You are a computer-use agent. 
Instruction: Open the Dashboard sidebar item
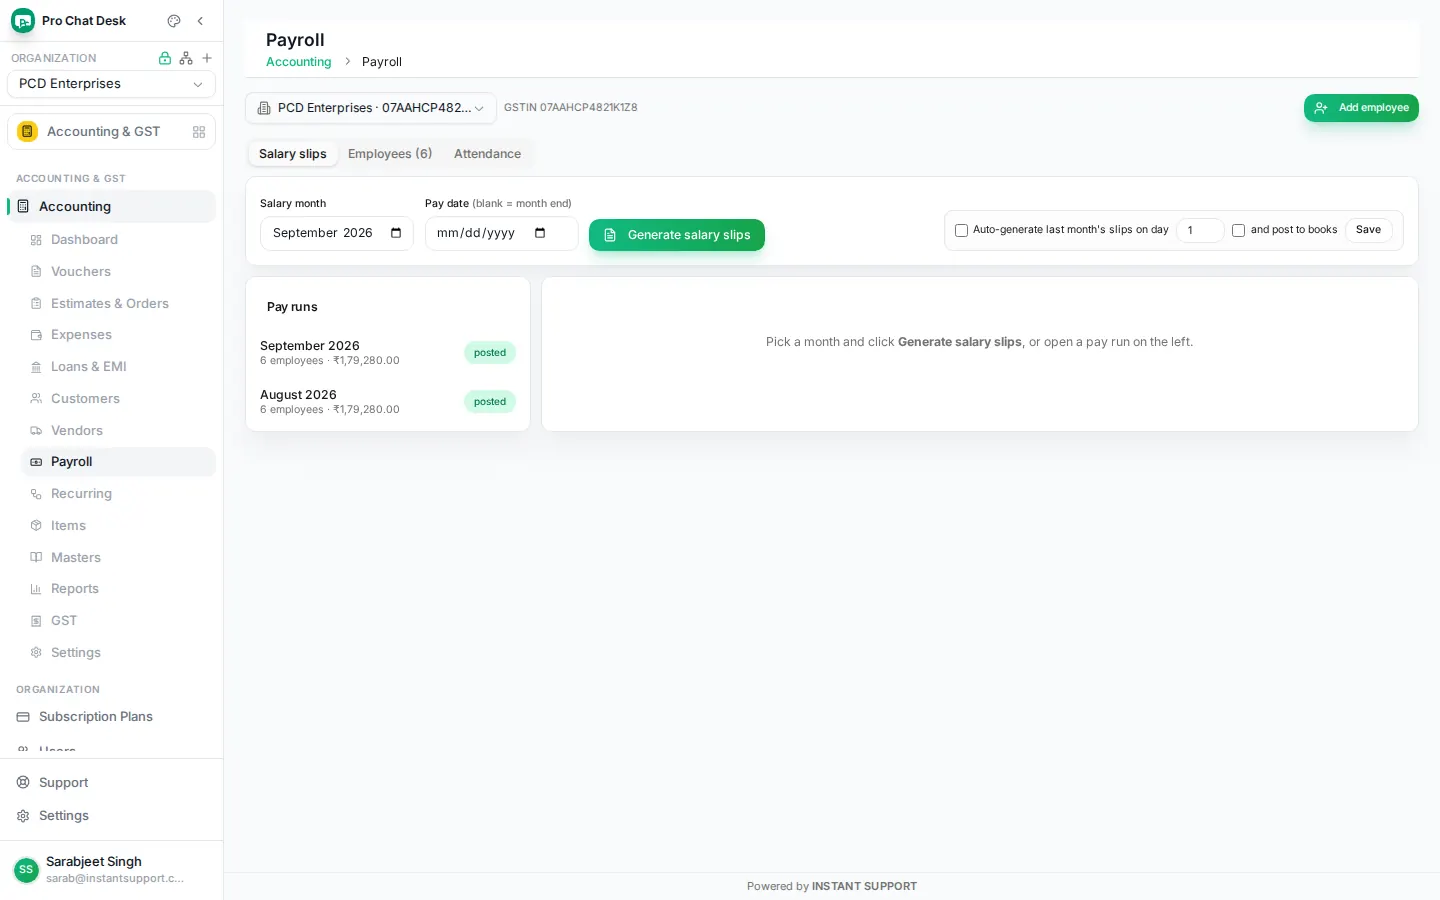pyautogui.click(x=118, y=240)
